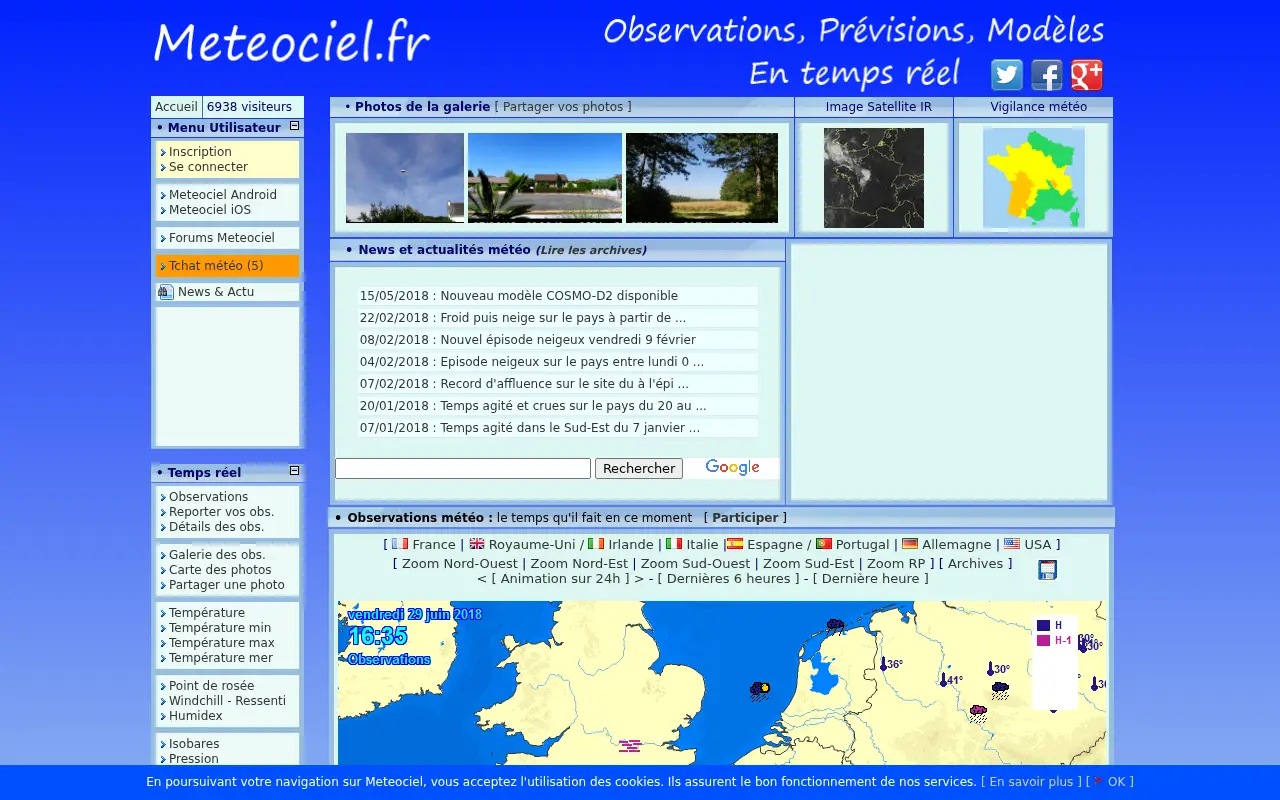
Task: Open the Image Satellite IR thumbnail
Action: point(874,178)
